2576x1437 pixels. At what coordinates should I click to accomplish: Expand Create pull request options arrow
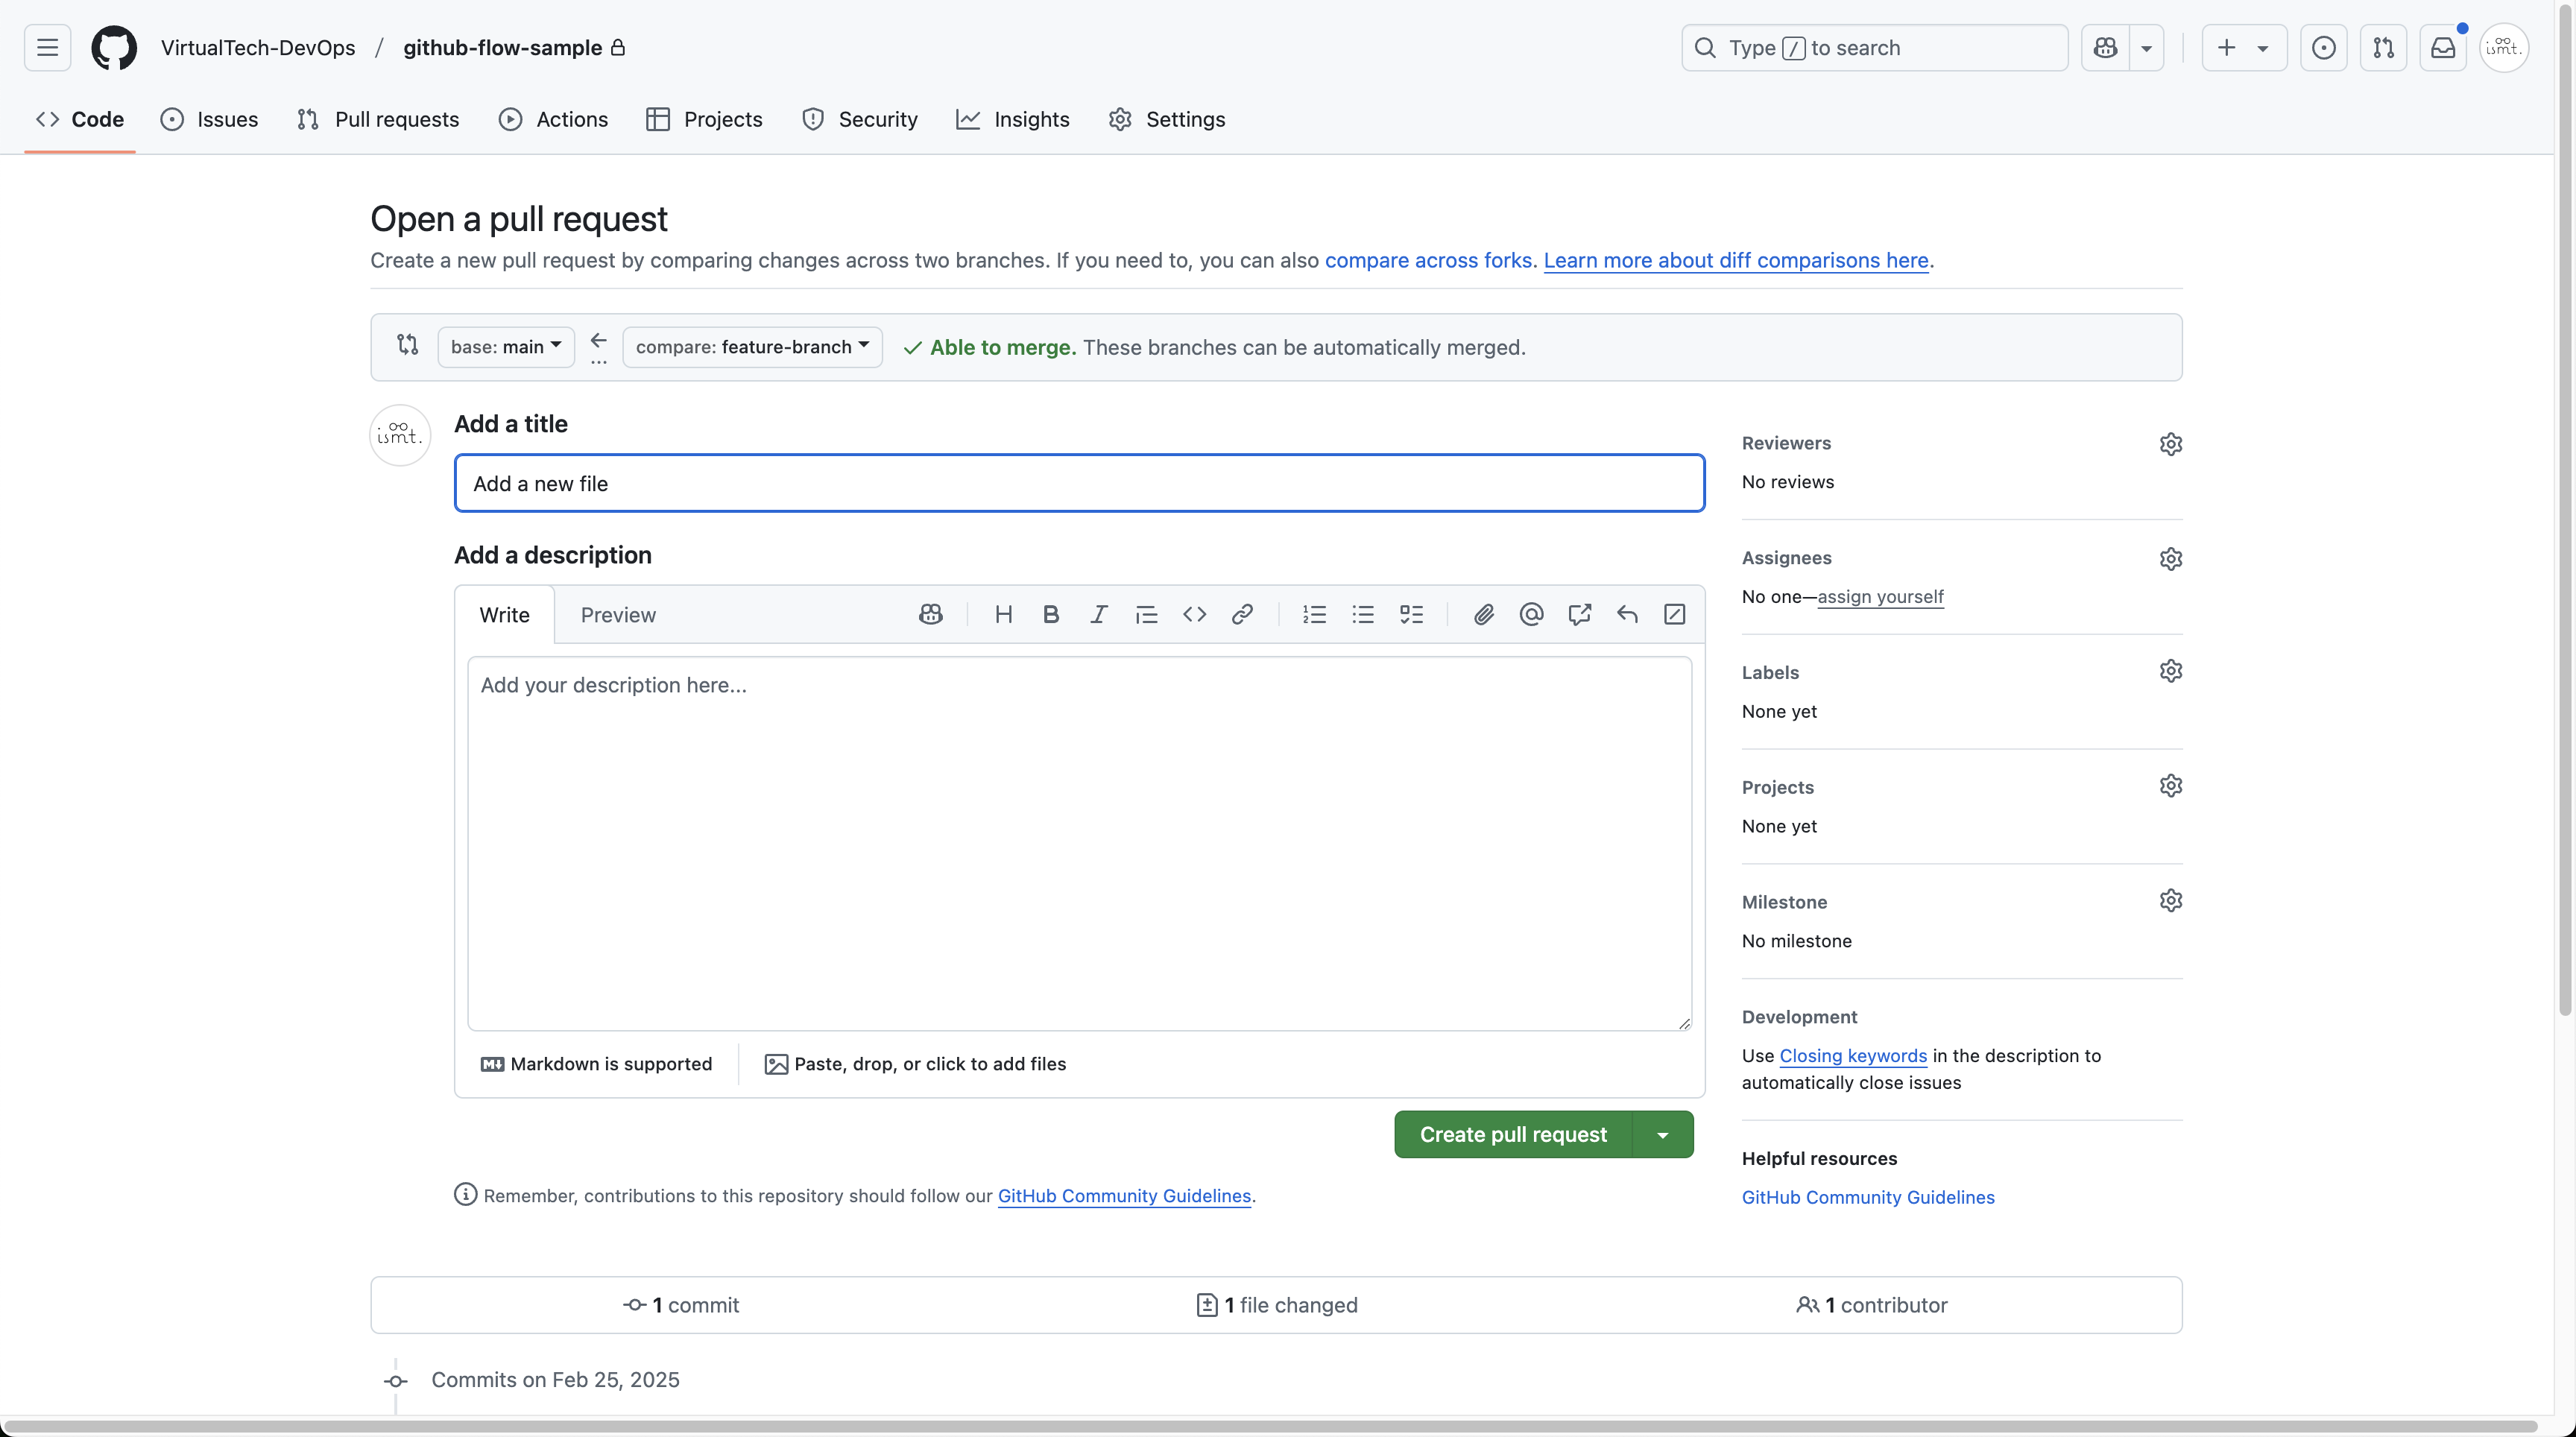tap(1663, 1135)
